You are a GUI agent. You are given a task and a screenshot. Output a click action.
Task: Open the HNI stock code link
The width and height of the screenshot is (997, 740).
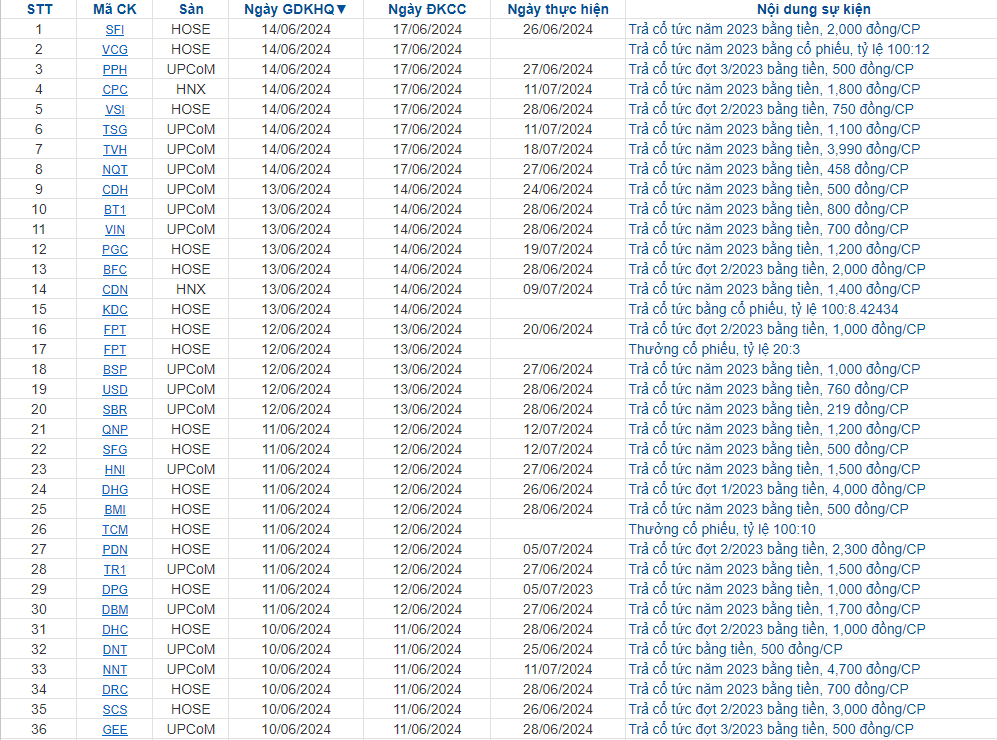(x=114, y=470)
